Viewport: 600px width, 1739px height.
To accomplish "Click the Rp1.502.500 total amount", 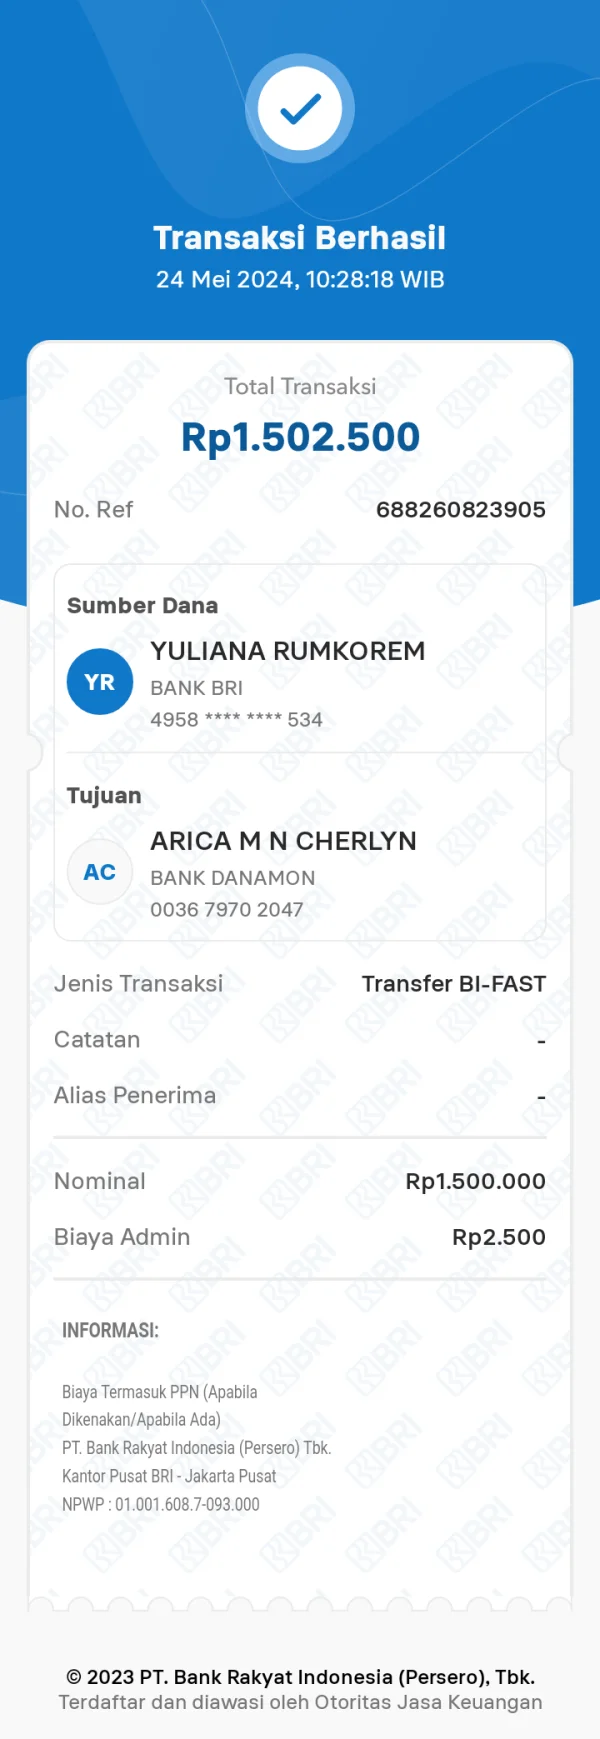I will point(300,438).
